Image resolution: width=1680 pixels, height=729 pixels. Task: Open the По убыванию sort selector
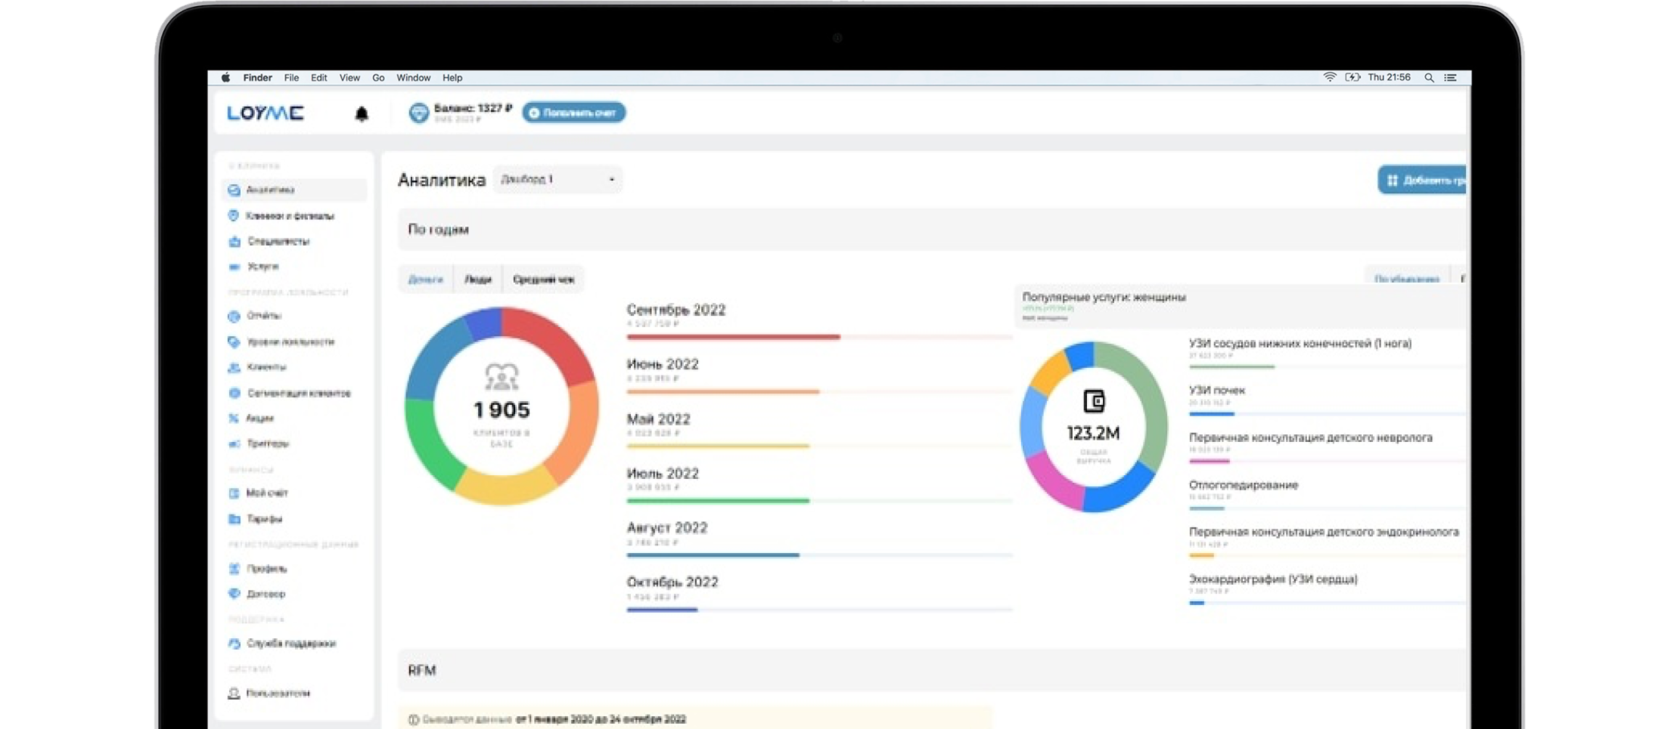(x=1407, y=279)
